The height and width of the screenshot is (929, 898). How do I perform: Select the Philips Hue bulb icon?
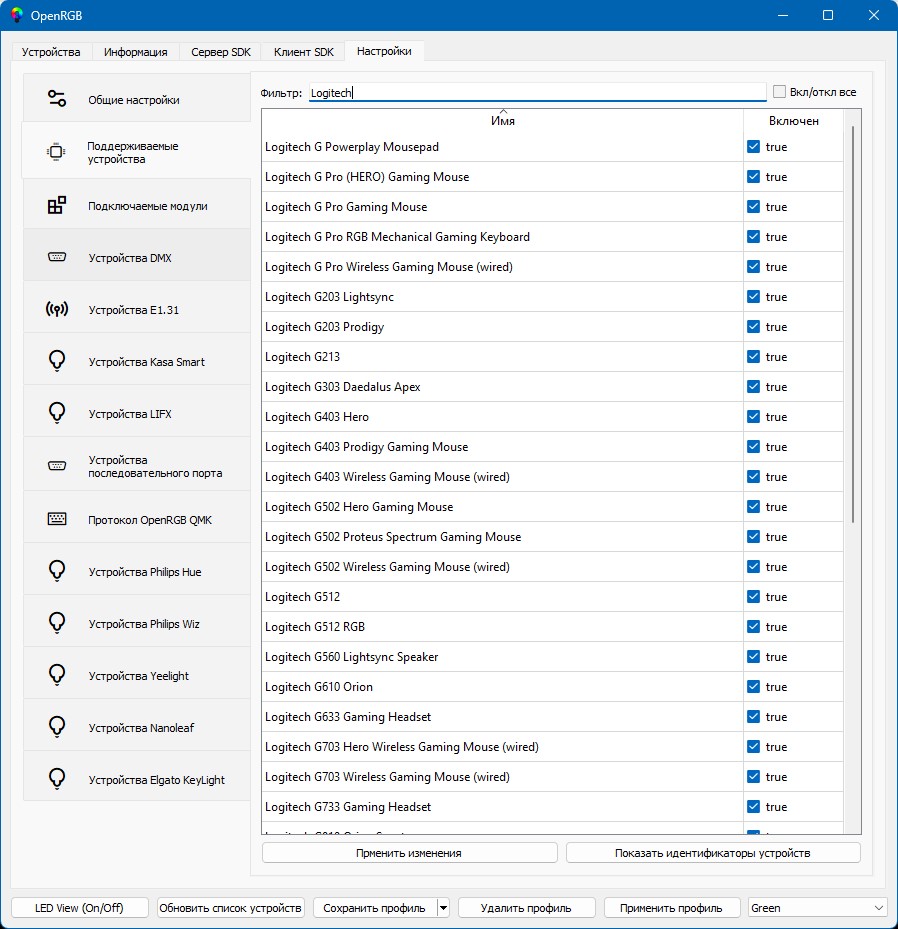[x=57, y=571]
